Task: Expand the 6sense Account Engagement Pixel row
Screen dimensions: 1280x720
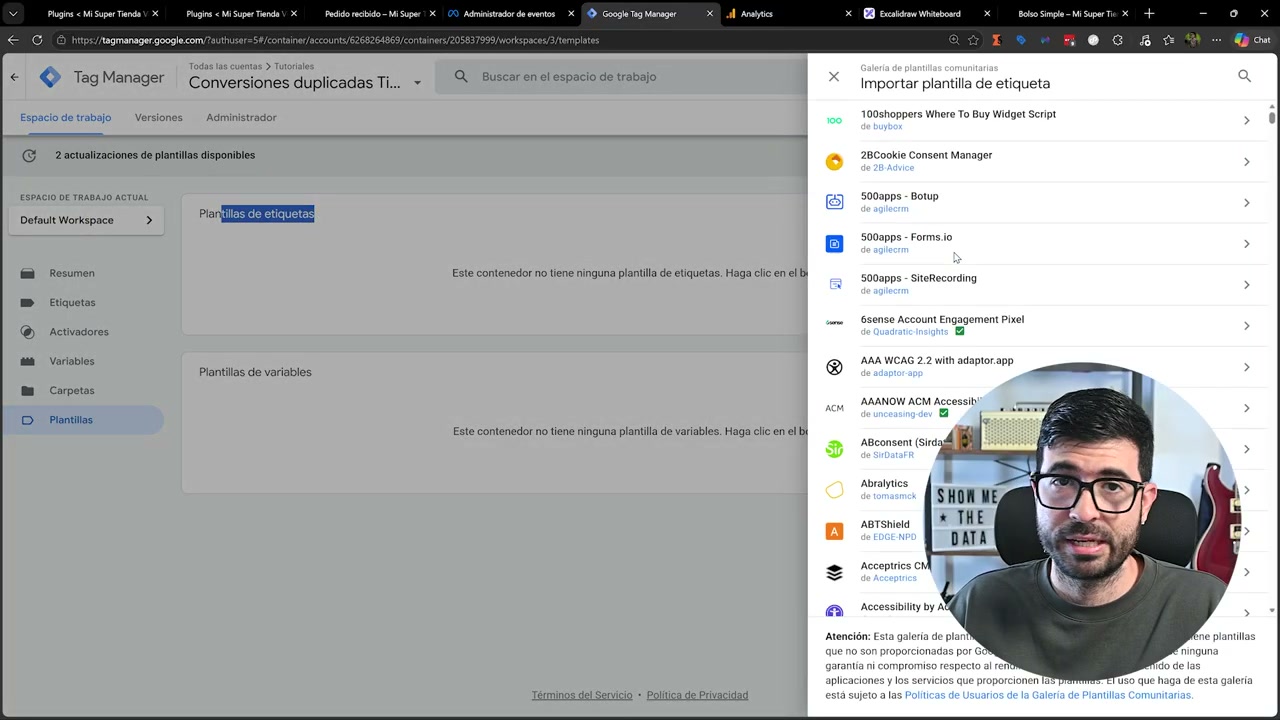Action: point(1246,325)
